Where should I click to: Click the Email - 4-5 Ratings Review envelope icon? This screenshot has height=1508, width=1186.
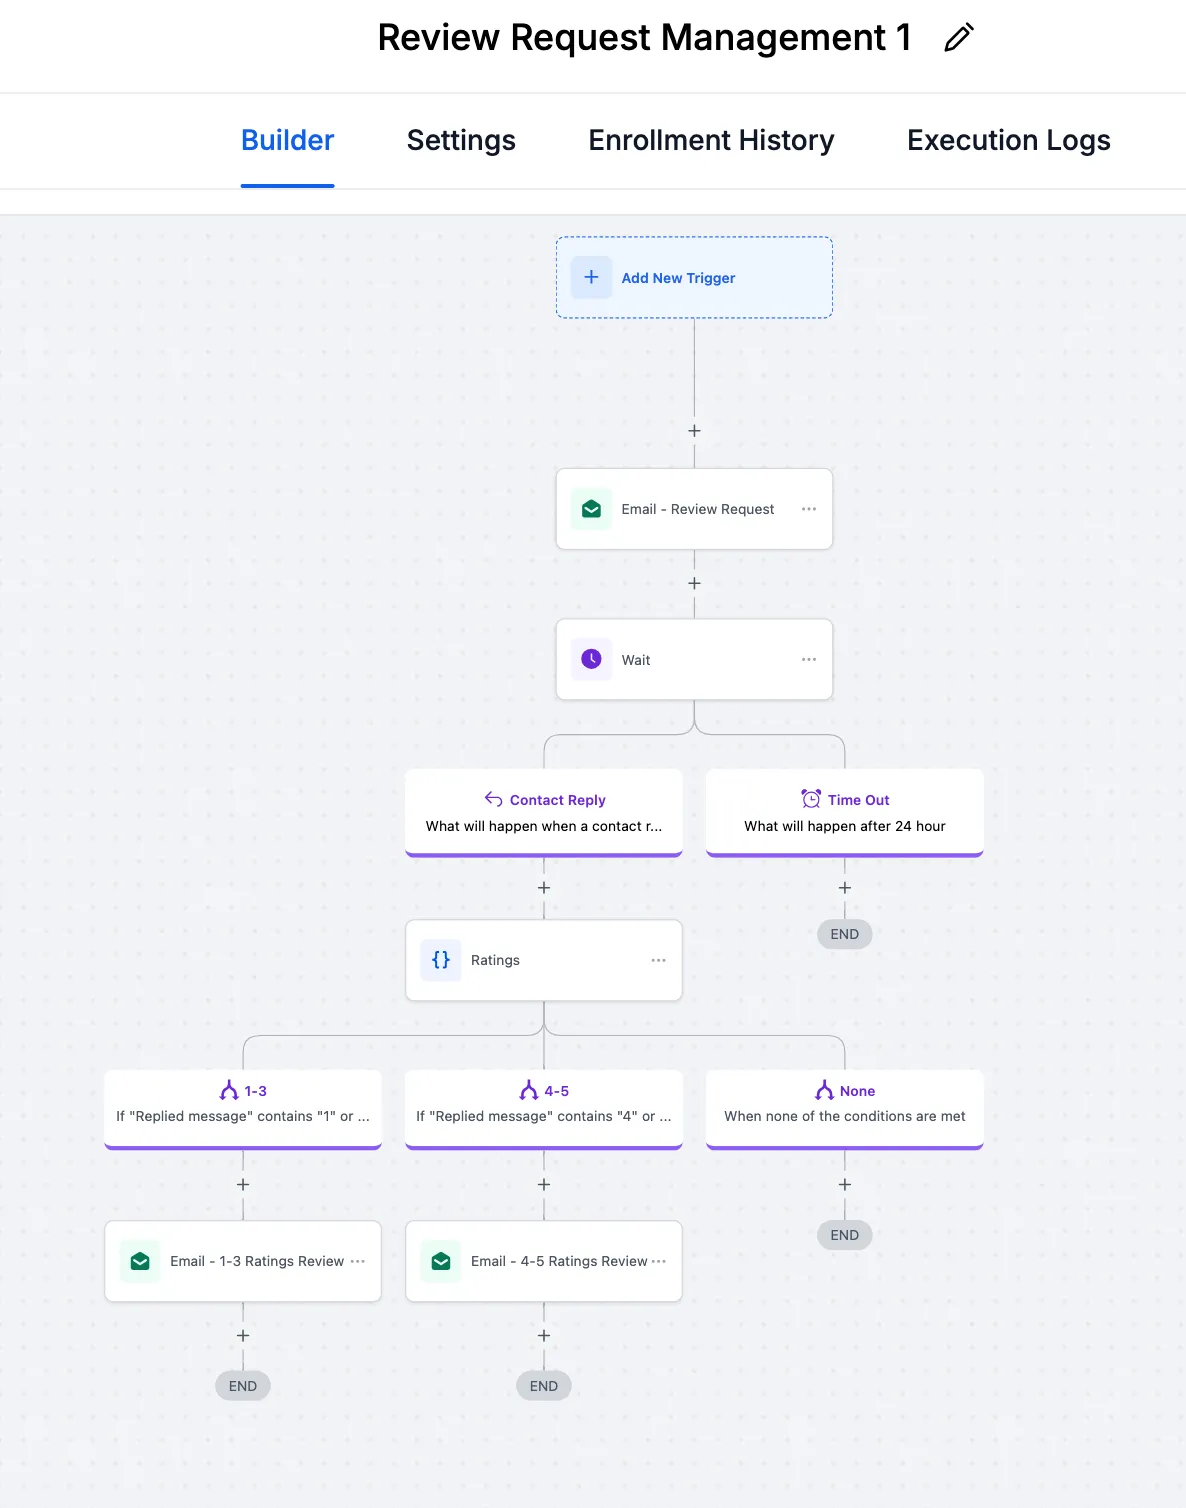(x=441, y=1261)
